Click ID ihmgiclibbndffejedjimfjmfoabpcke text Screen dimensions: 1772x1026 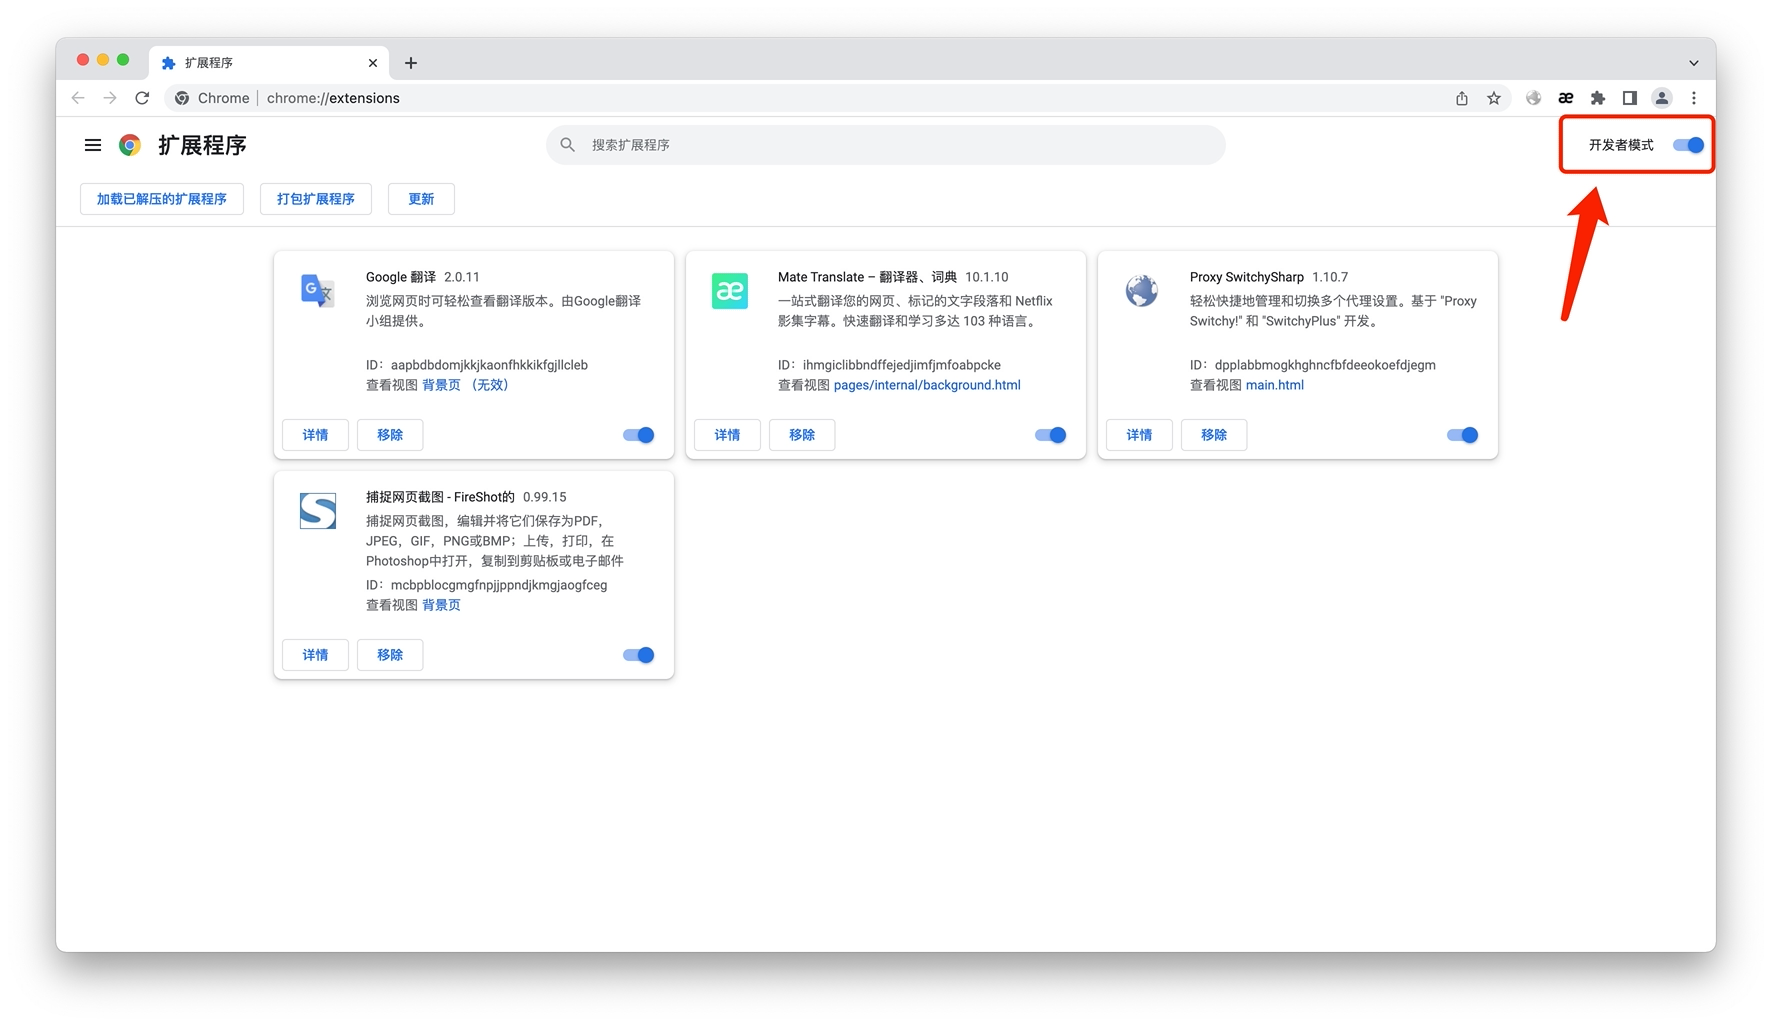(x=889, y=365)
